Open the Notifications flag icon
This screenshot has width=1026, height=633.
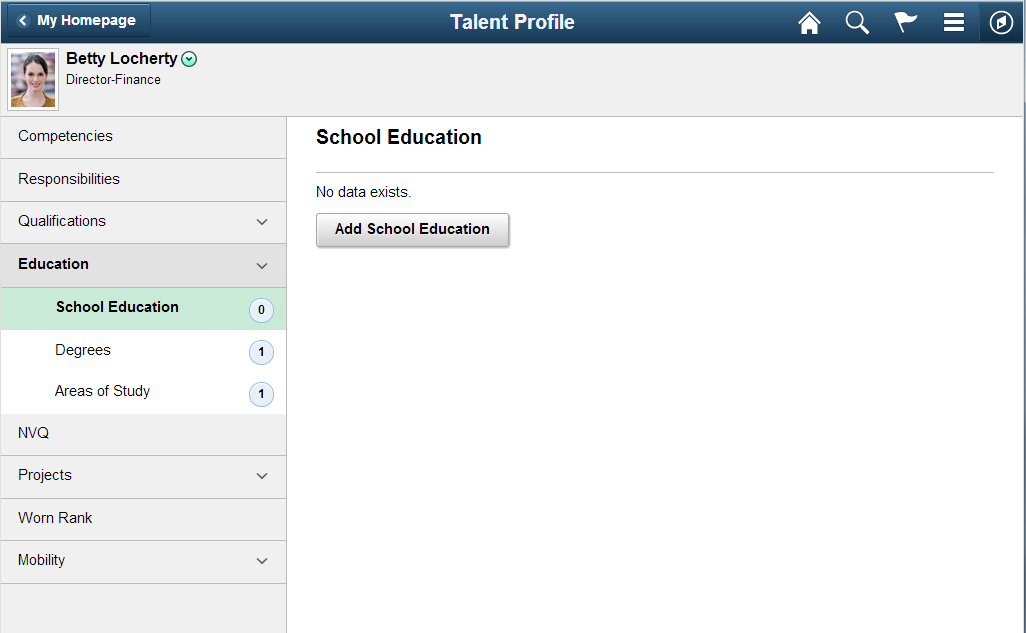tap(905, 22)
